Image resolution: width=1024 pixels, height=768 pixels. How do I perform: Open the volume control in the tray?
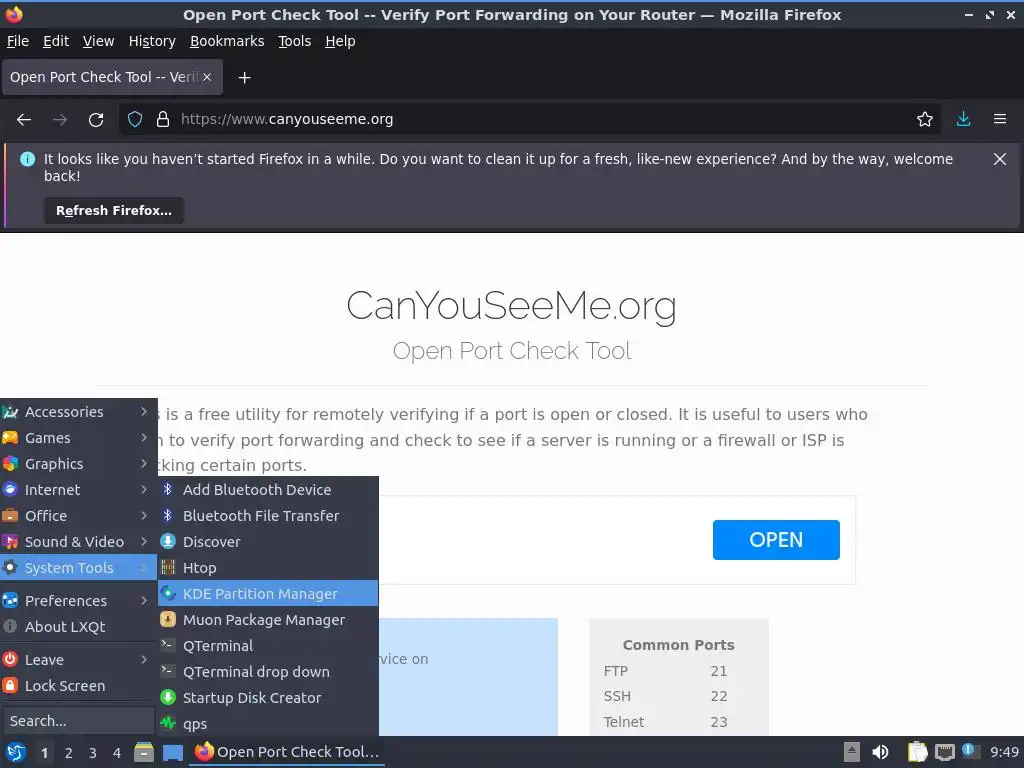880,752
